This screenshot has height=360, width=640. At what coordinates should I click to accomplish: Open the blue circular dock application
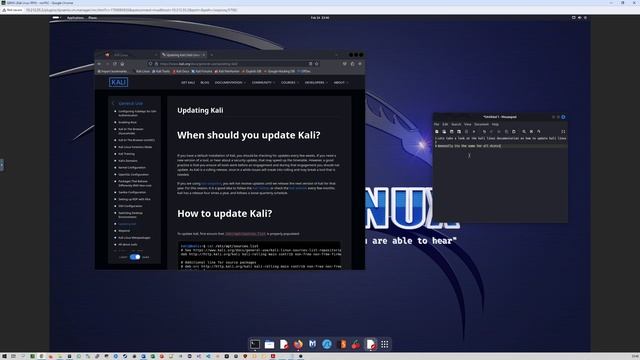(x=327, y=344)
